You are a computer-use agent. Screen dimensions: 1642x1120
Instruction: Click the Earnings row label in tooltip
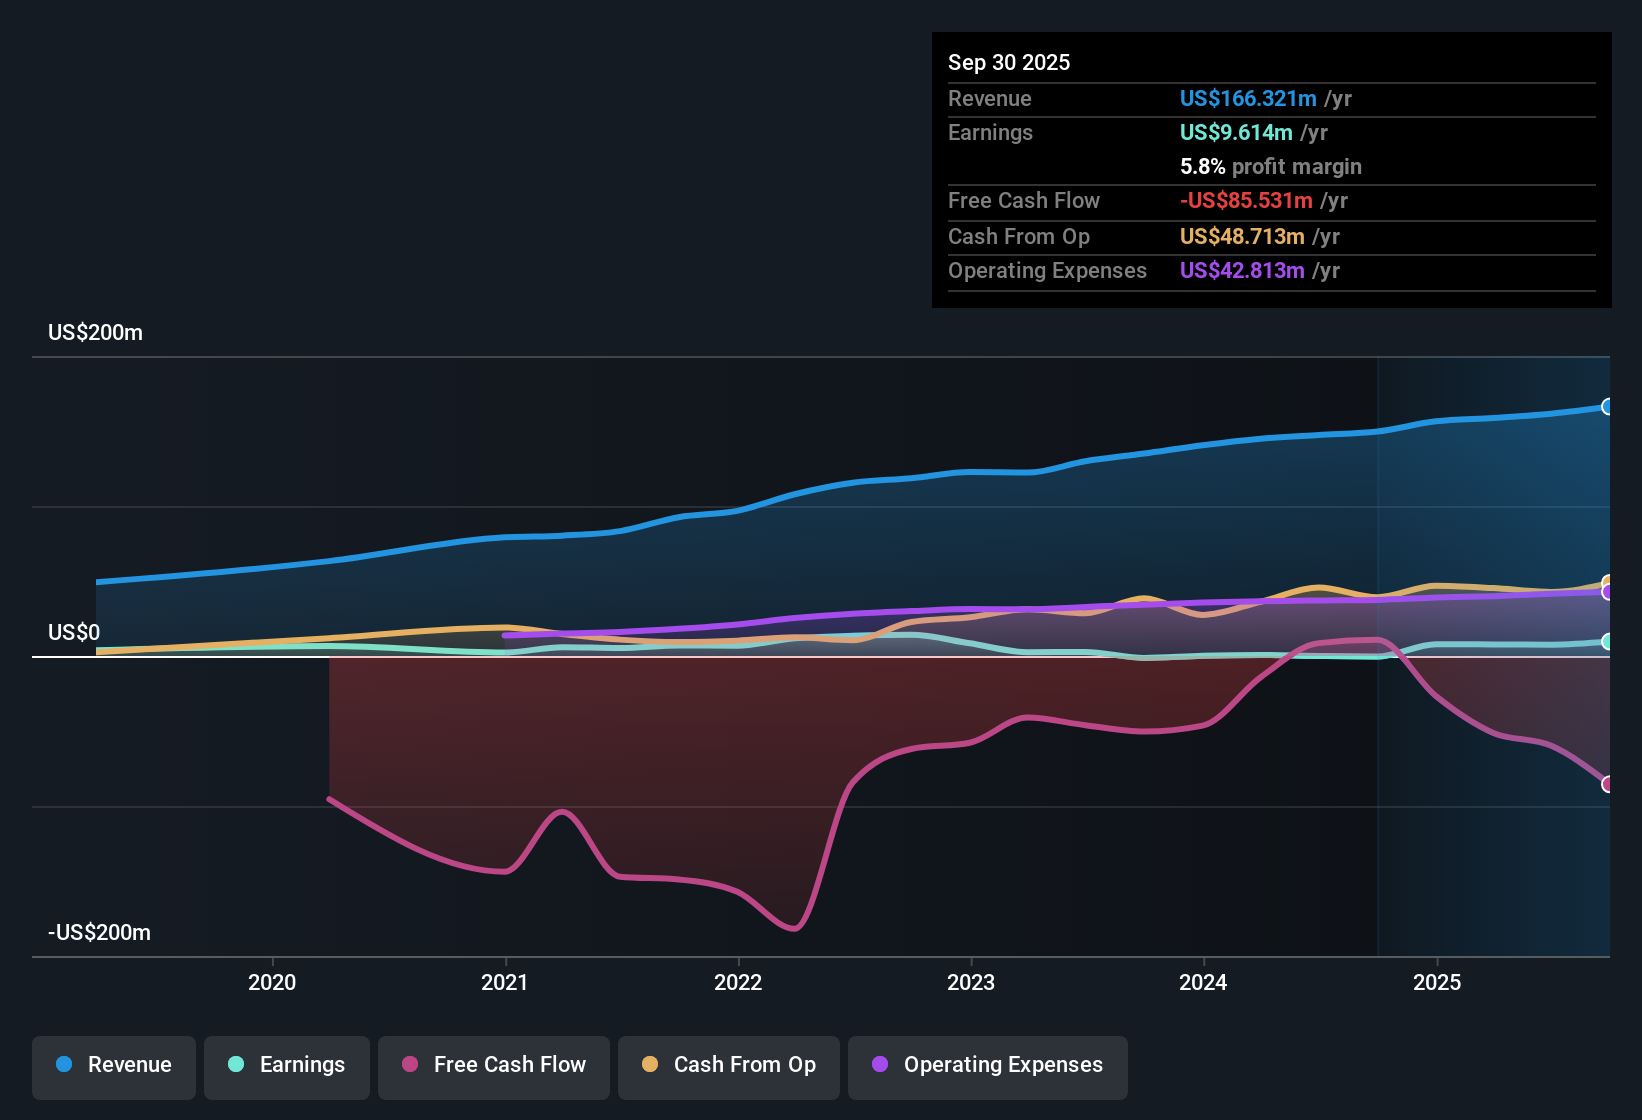pos(990,132)
